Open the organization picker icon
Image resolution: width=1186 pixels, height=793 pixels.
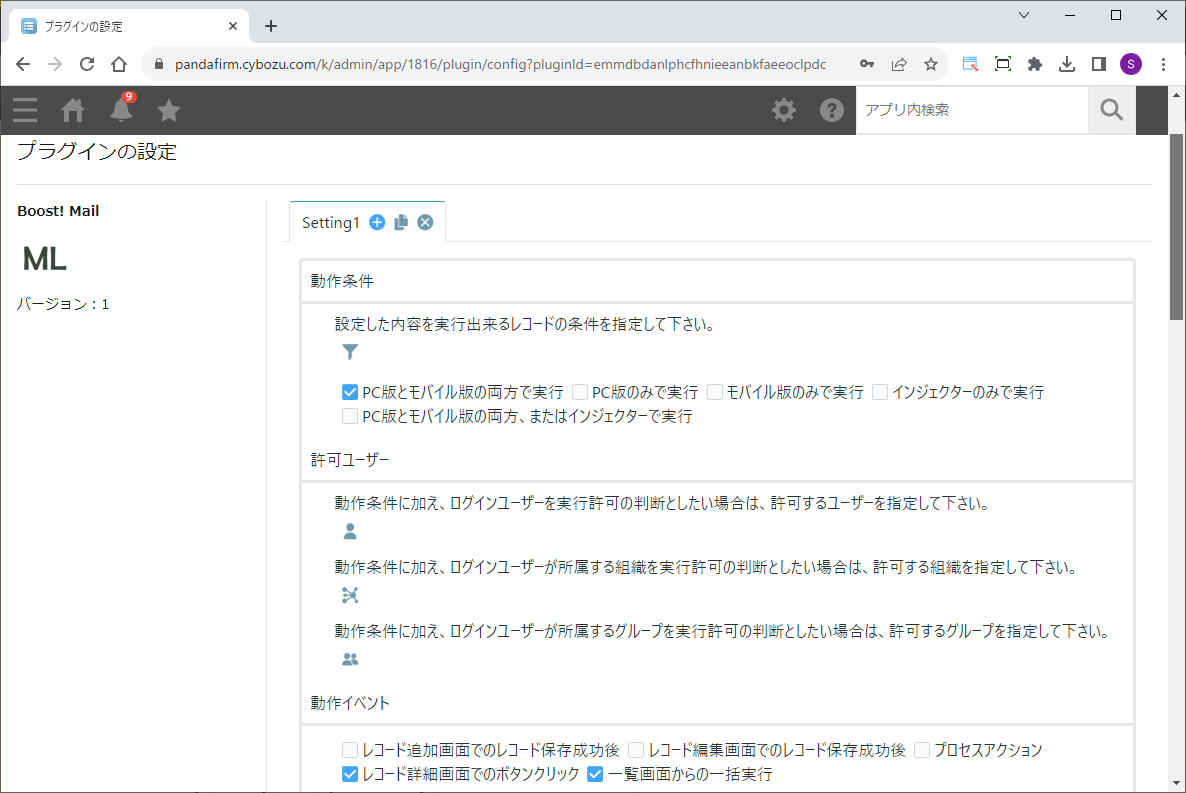(x=350, y=596)
